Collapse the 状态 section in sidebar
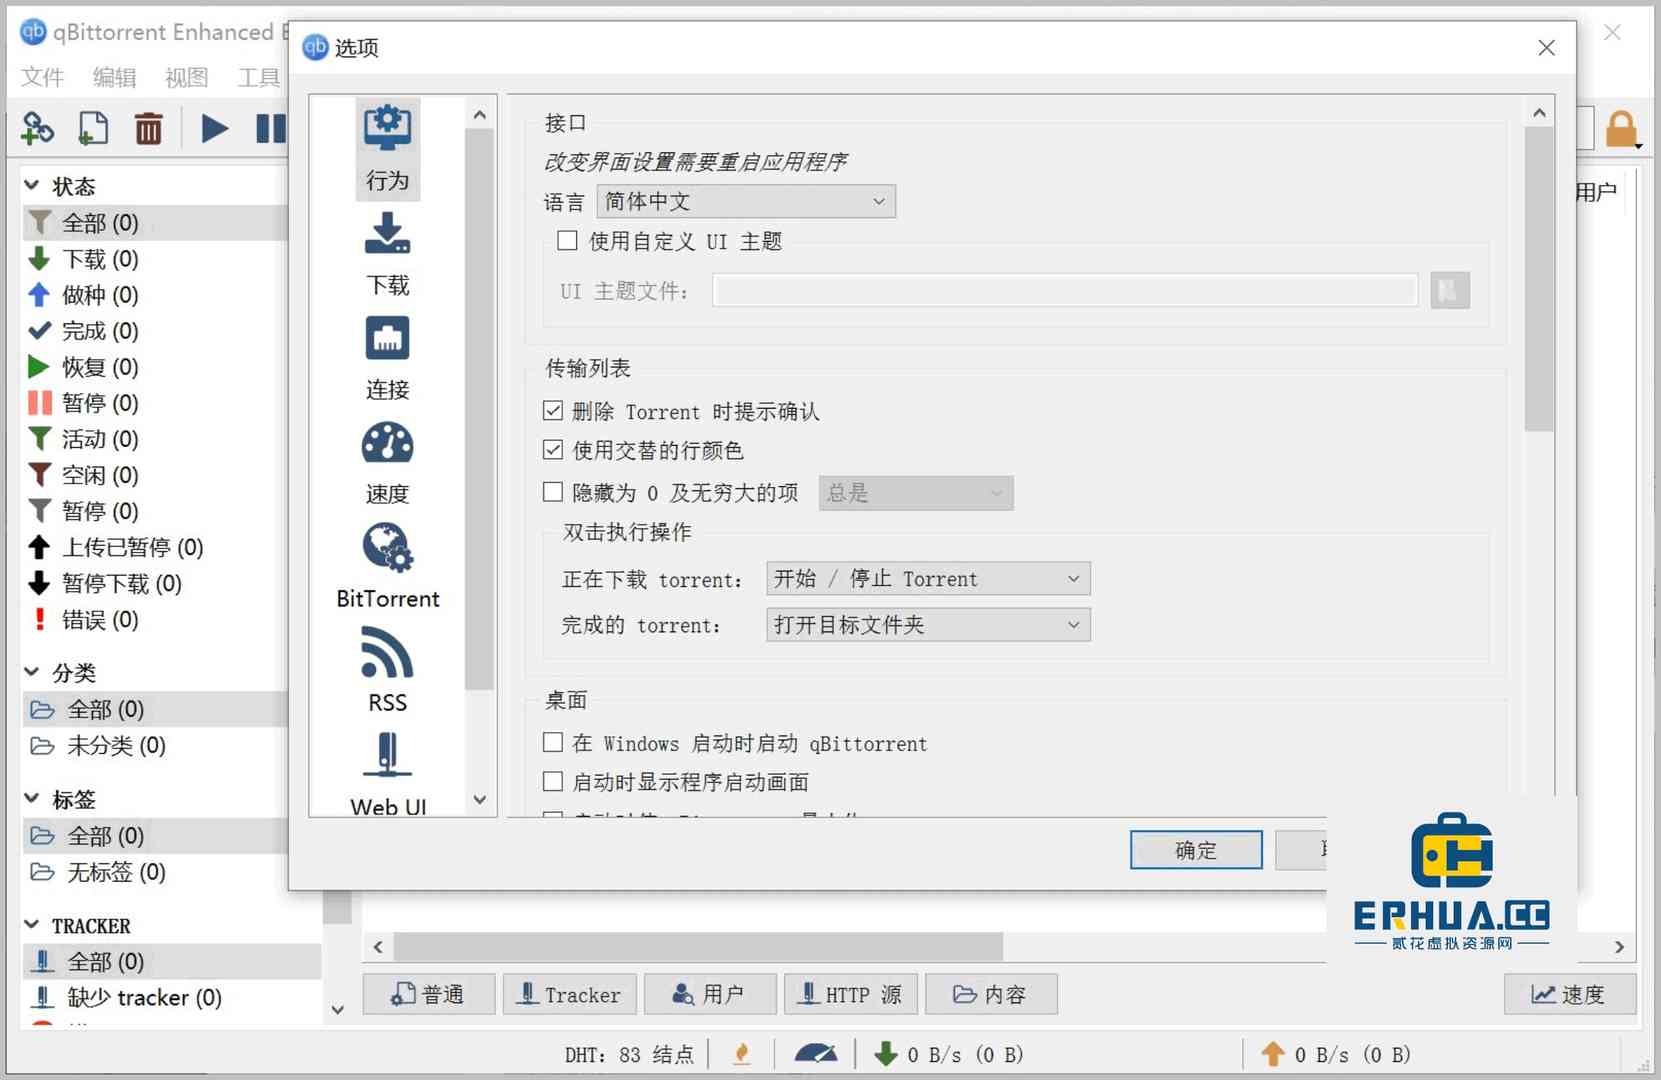1661x1080 pixels. pyautogui.click(x=32, y=186)
